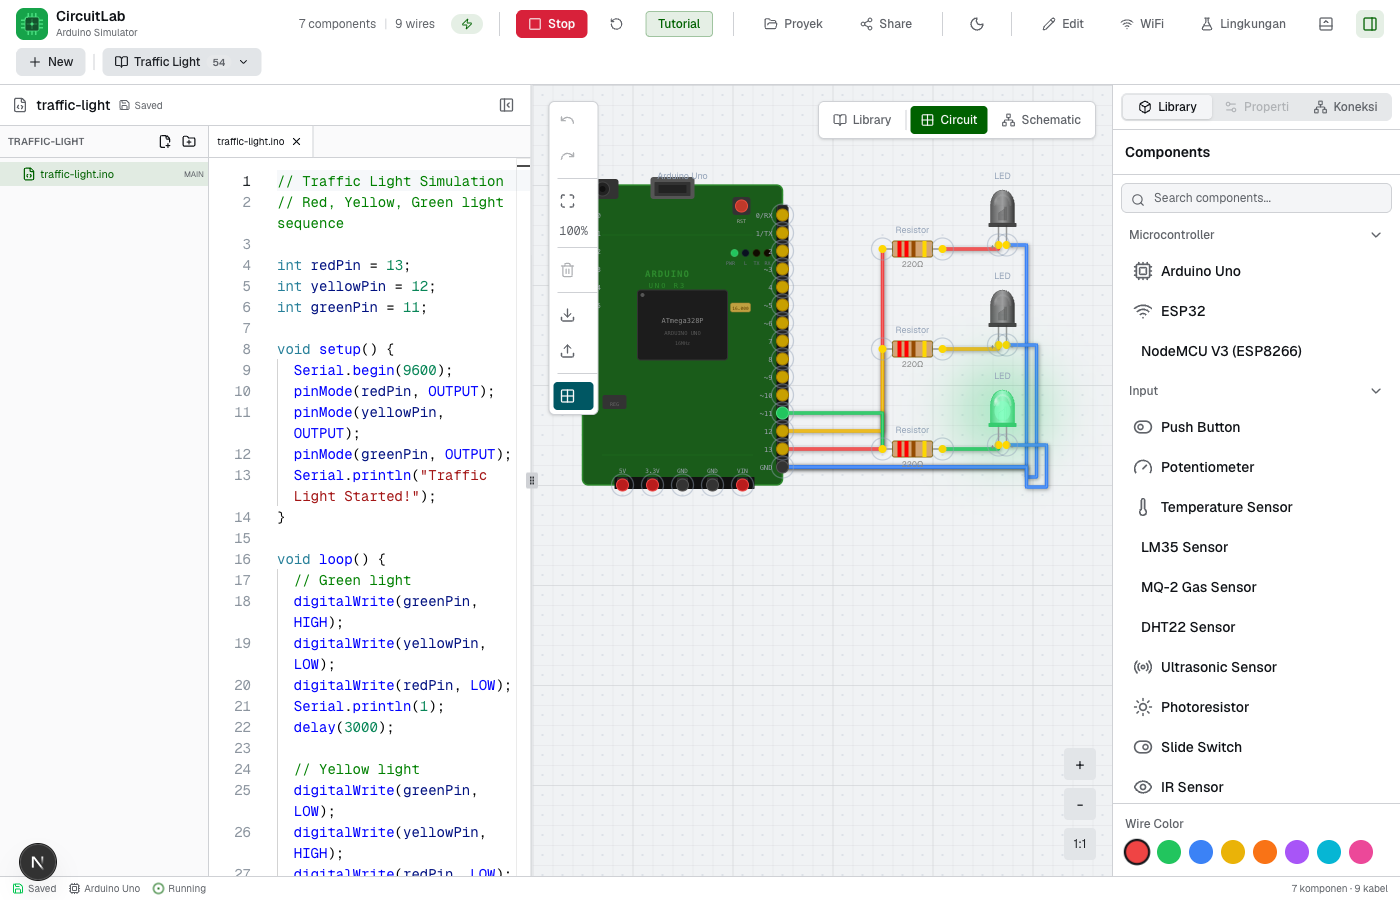Viewport: 1400px width, 900px height.
Task: Collapse the code editor panel
Action: pos(507,105)
